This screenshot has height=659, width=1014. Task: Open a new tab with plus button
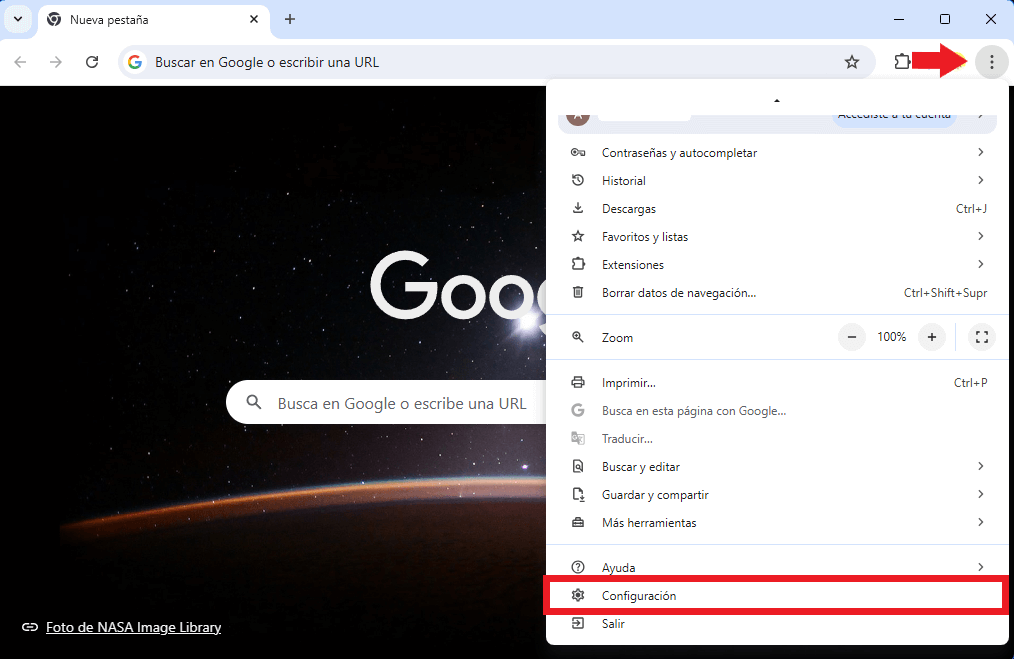click(290, 19)
